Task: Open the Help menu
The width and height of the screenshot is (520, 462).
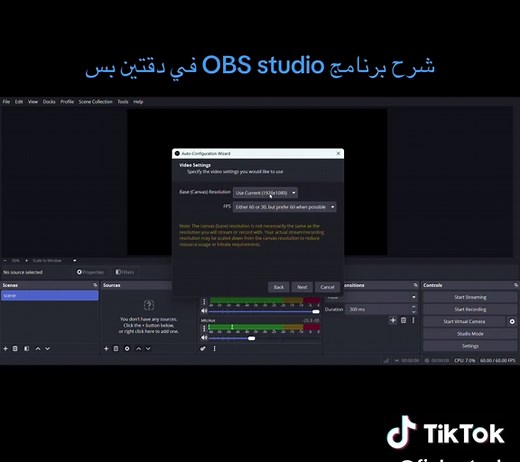Action: click(x=138, y=102)
